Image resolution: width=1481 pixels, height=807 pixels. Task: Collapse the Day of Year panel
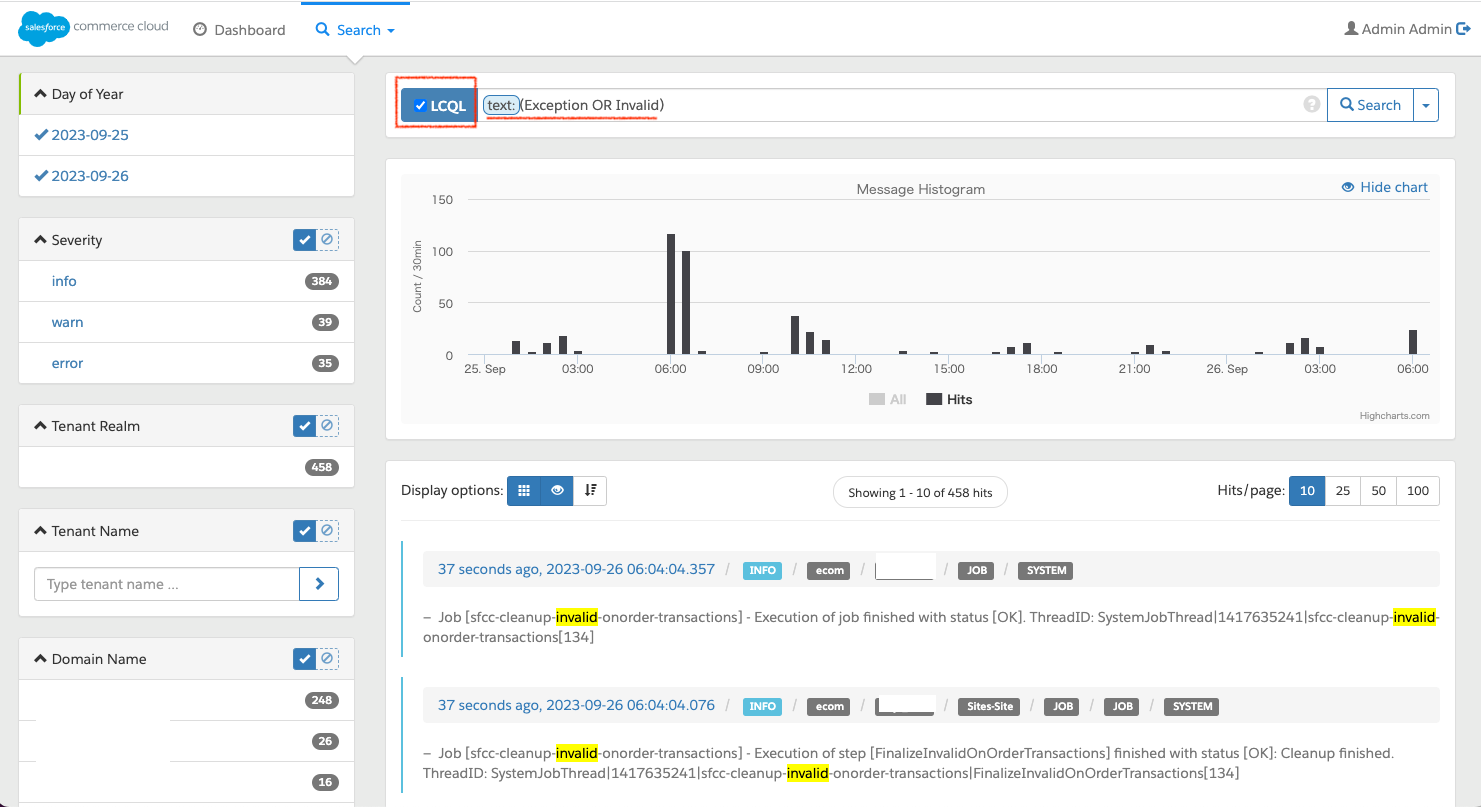coord(79,94)
